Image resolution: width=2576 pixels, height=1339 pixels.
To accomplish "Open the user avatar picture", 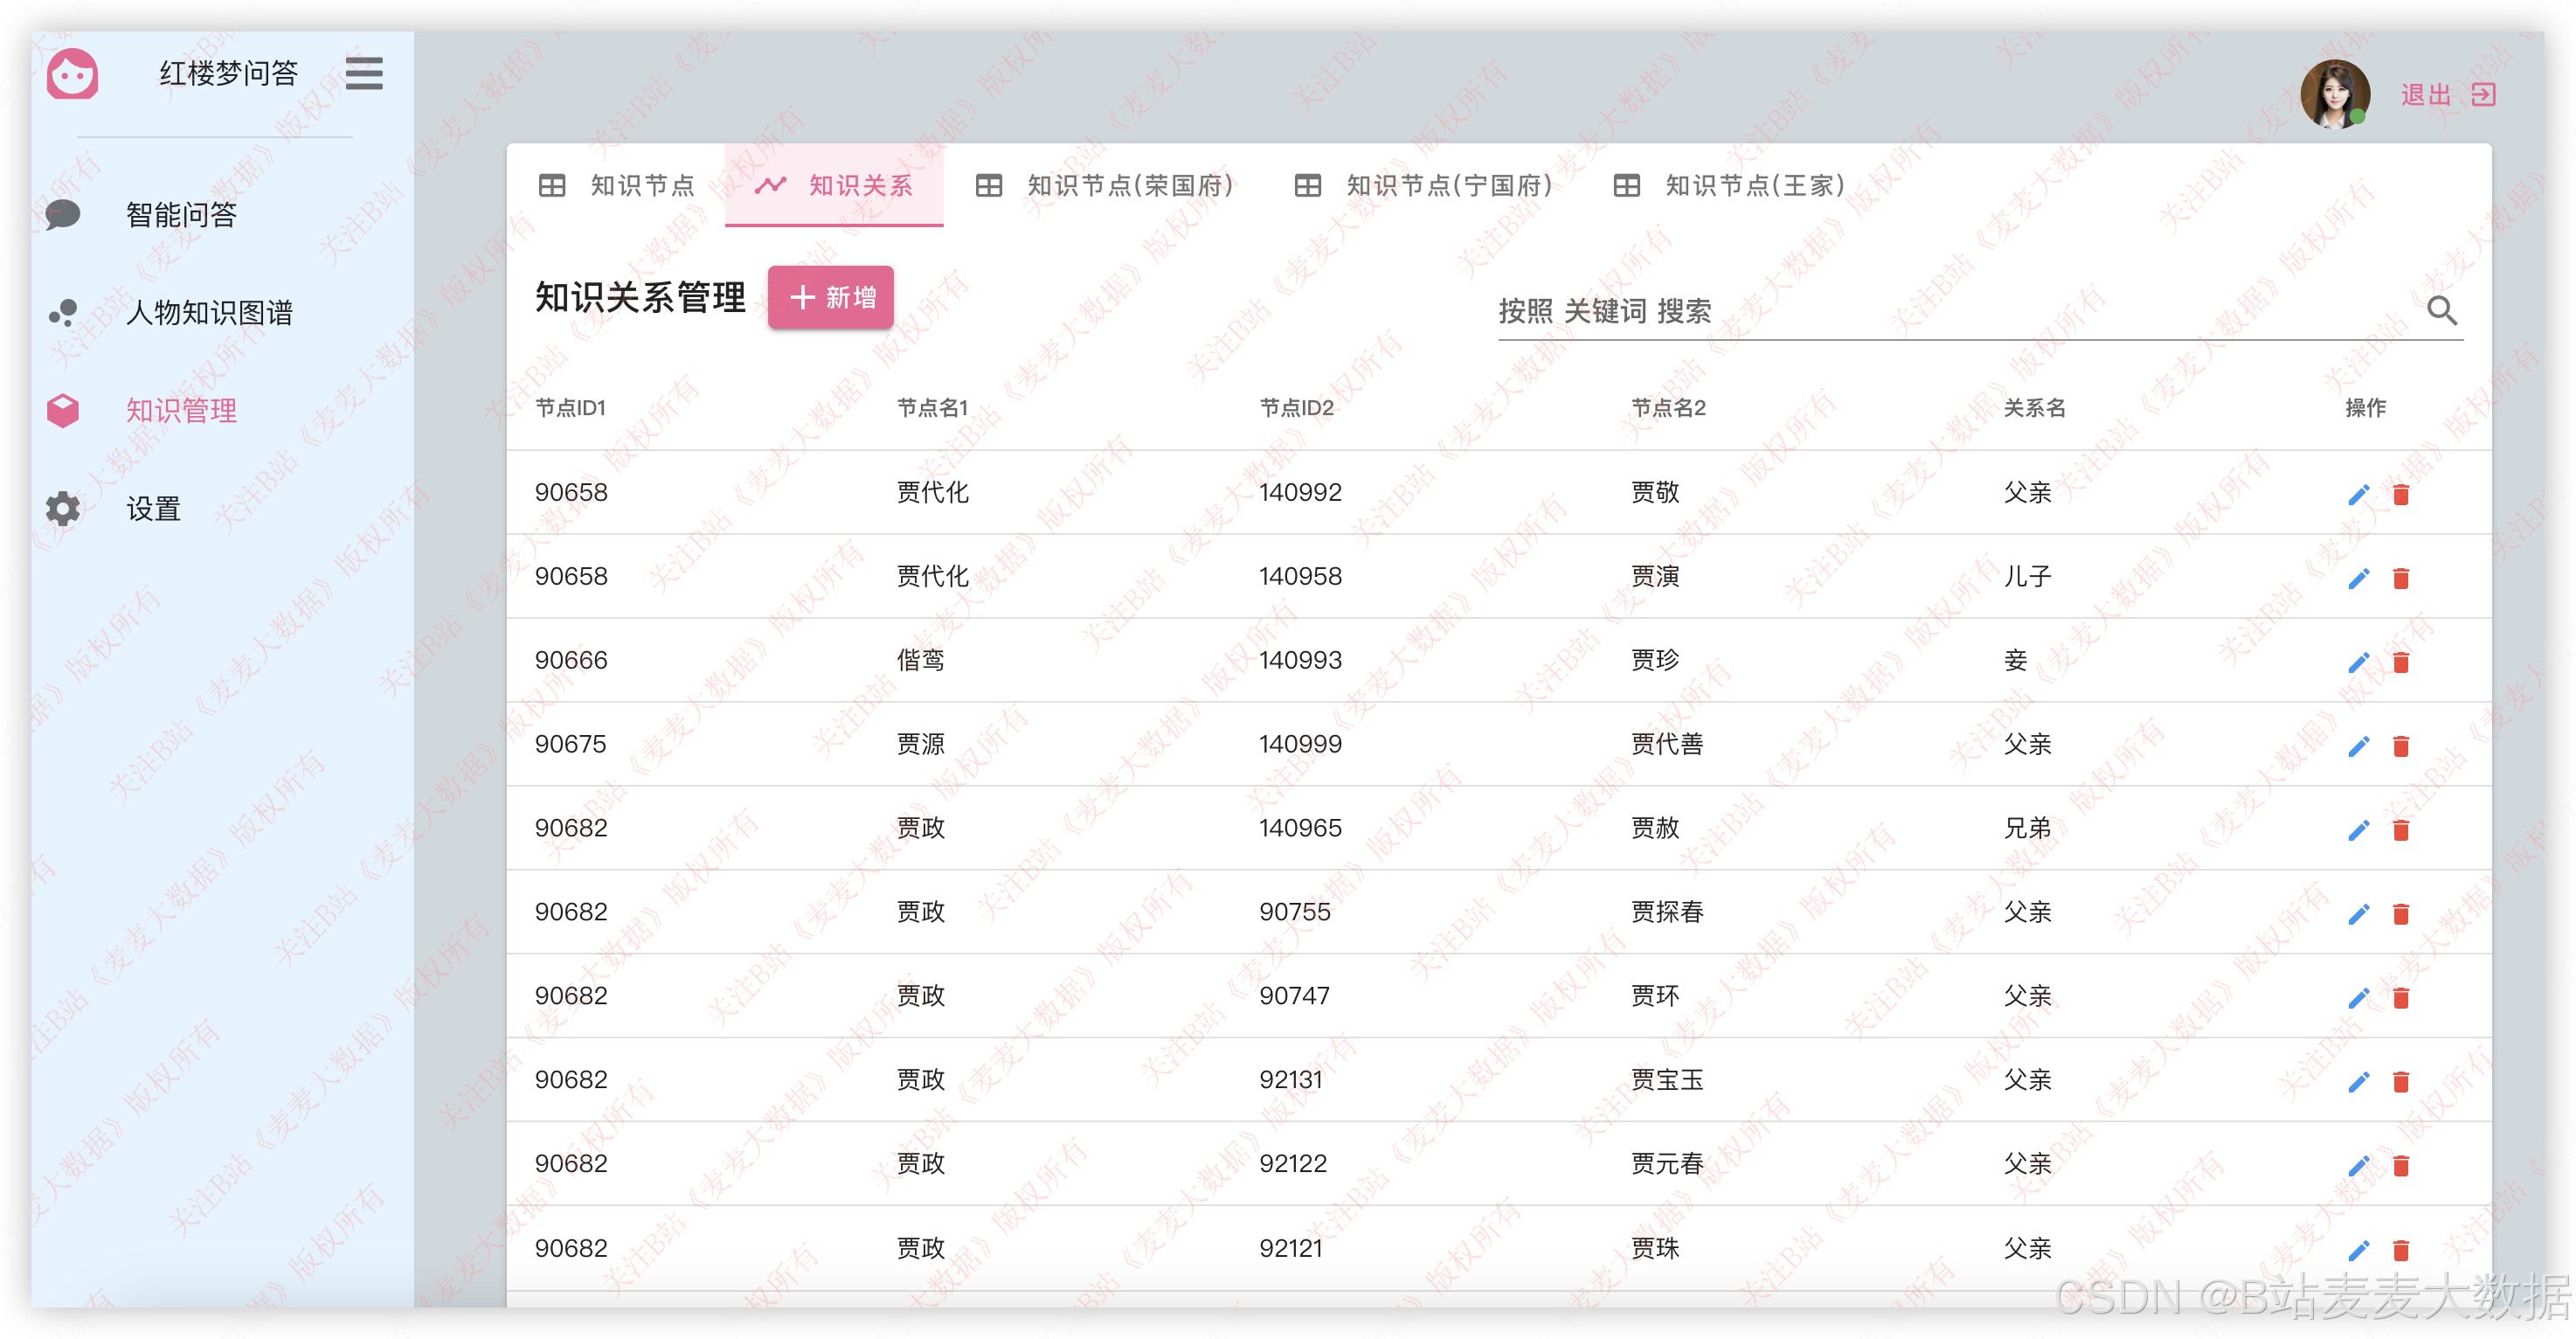I will coord(2335,95).
